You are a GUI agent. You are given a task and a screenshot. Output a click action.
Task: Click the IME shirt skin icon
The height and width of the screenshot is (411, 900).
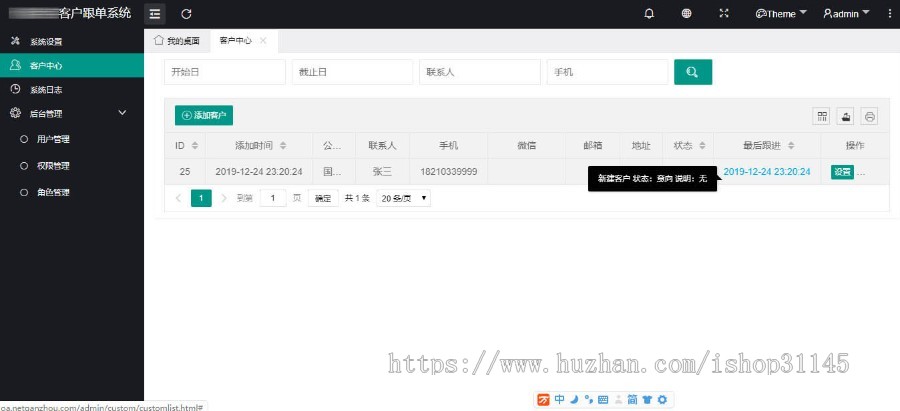pos(647,400)
